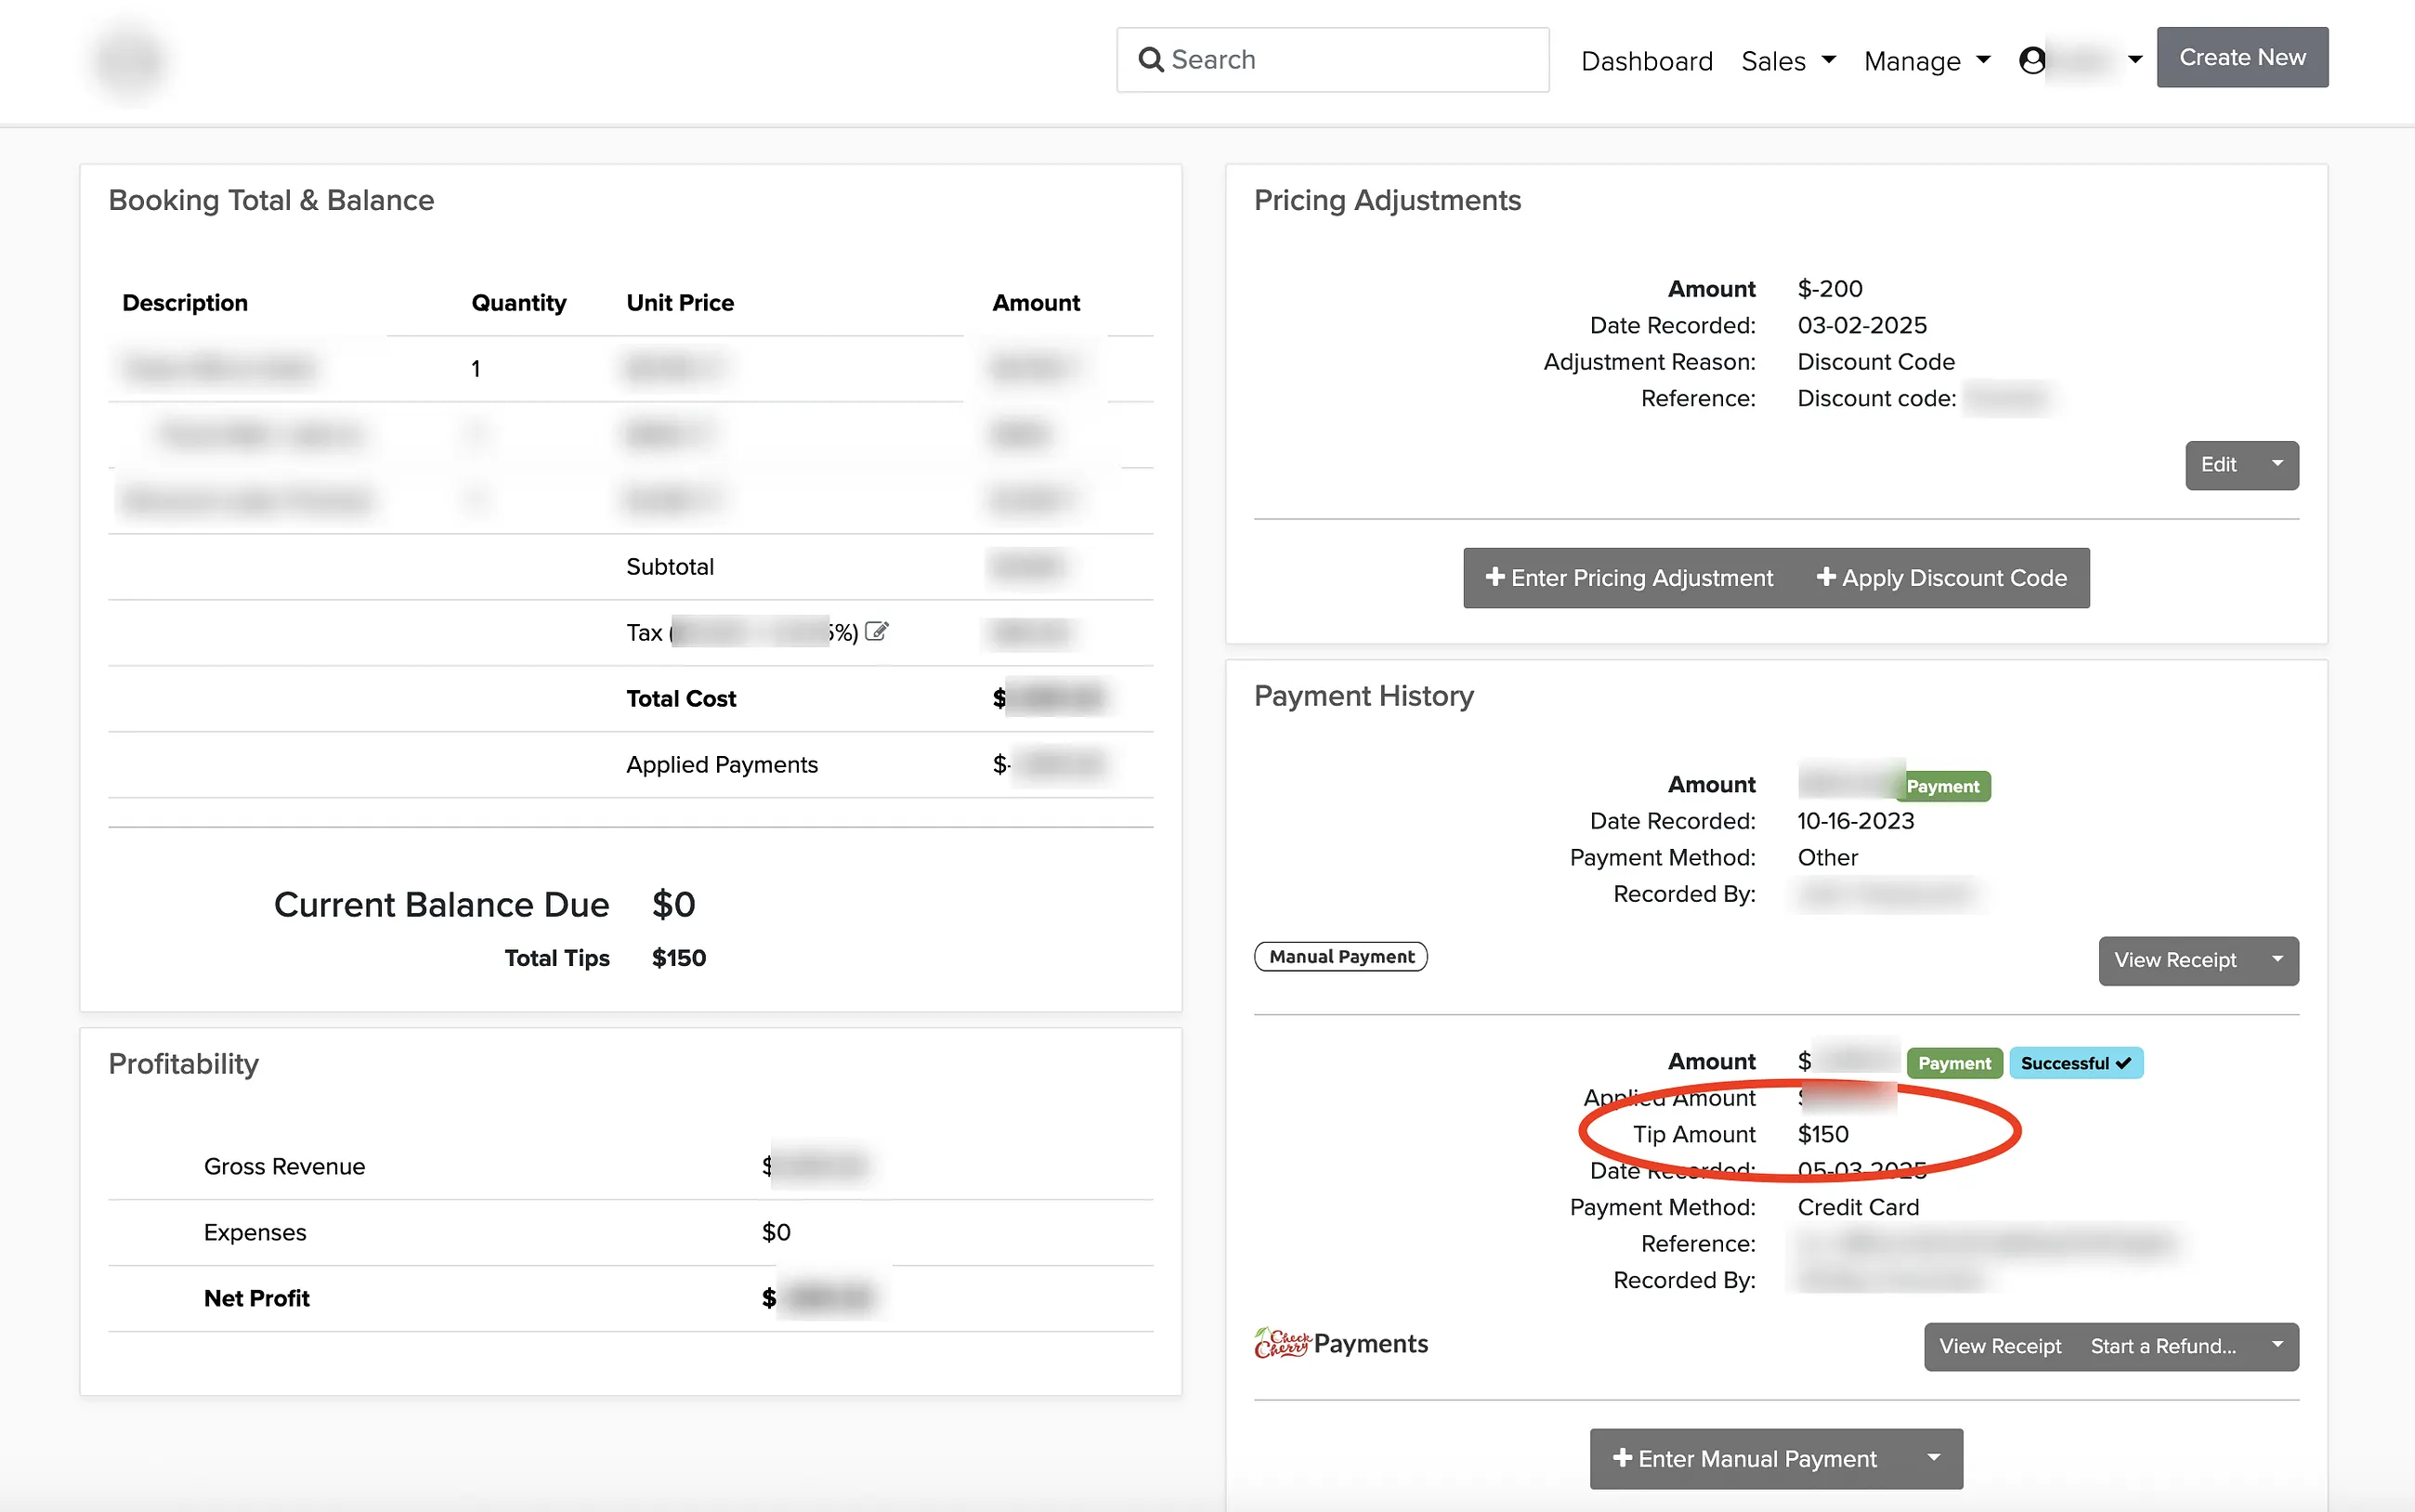
Task: Click the Subtotal label
Action: 670,566
